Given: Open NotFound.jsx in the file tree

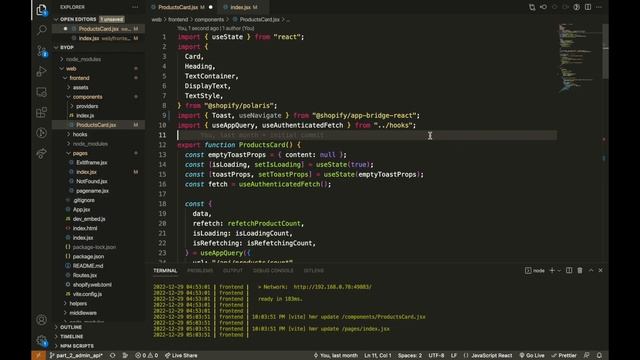Looking at the screenshot, I should click(91, 181).
